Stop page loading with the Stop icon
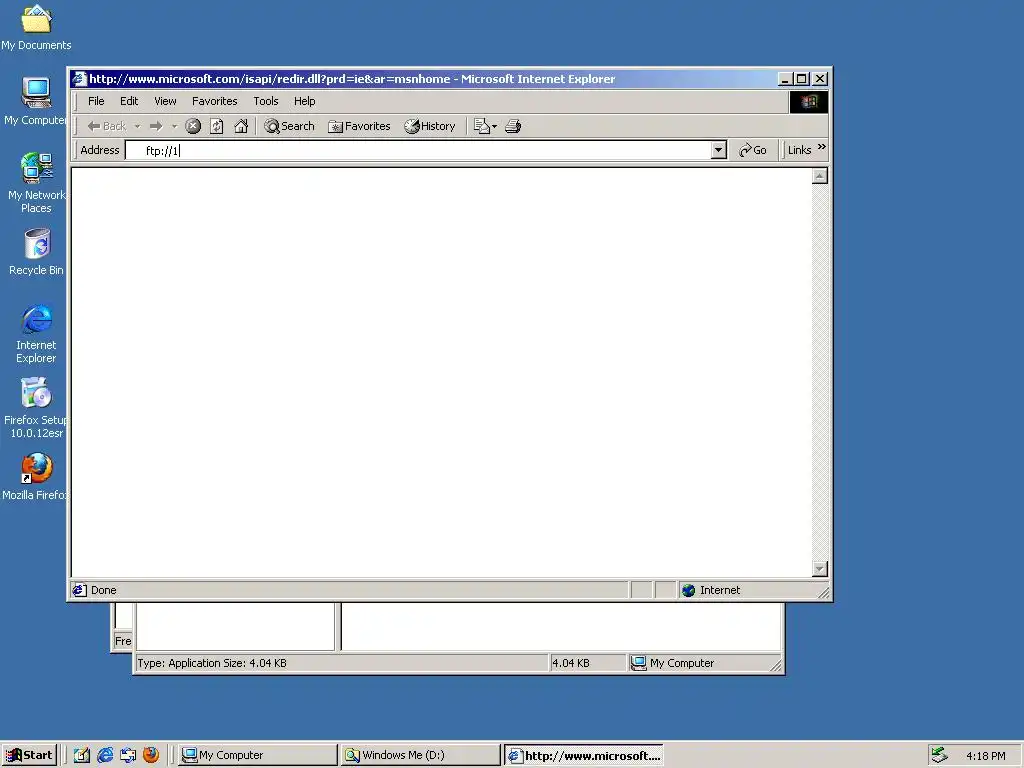This screenshot has height=768, width=1024. [x=193, y=126]
